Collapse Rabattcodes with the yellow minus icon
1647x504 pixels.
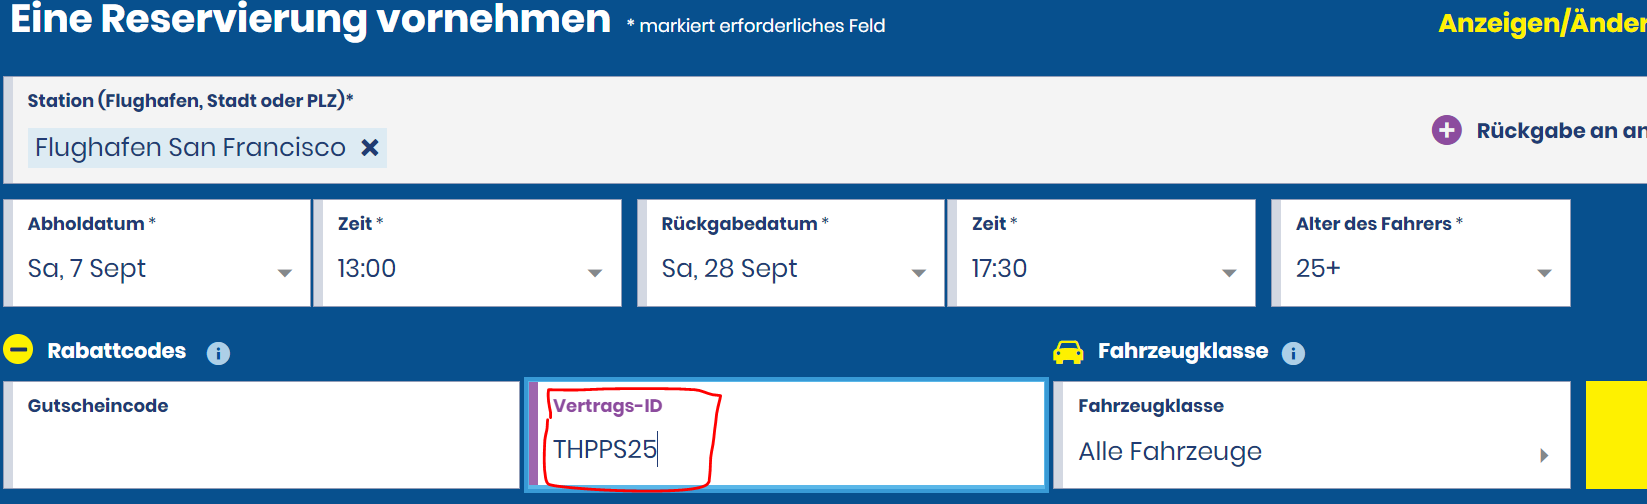coord(18,350)
